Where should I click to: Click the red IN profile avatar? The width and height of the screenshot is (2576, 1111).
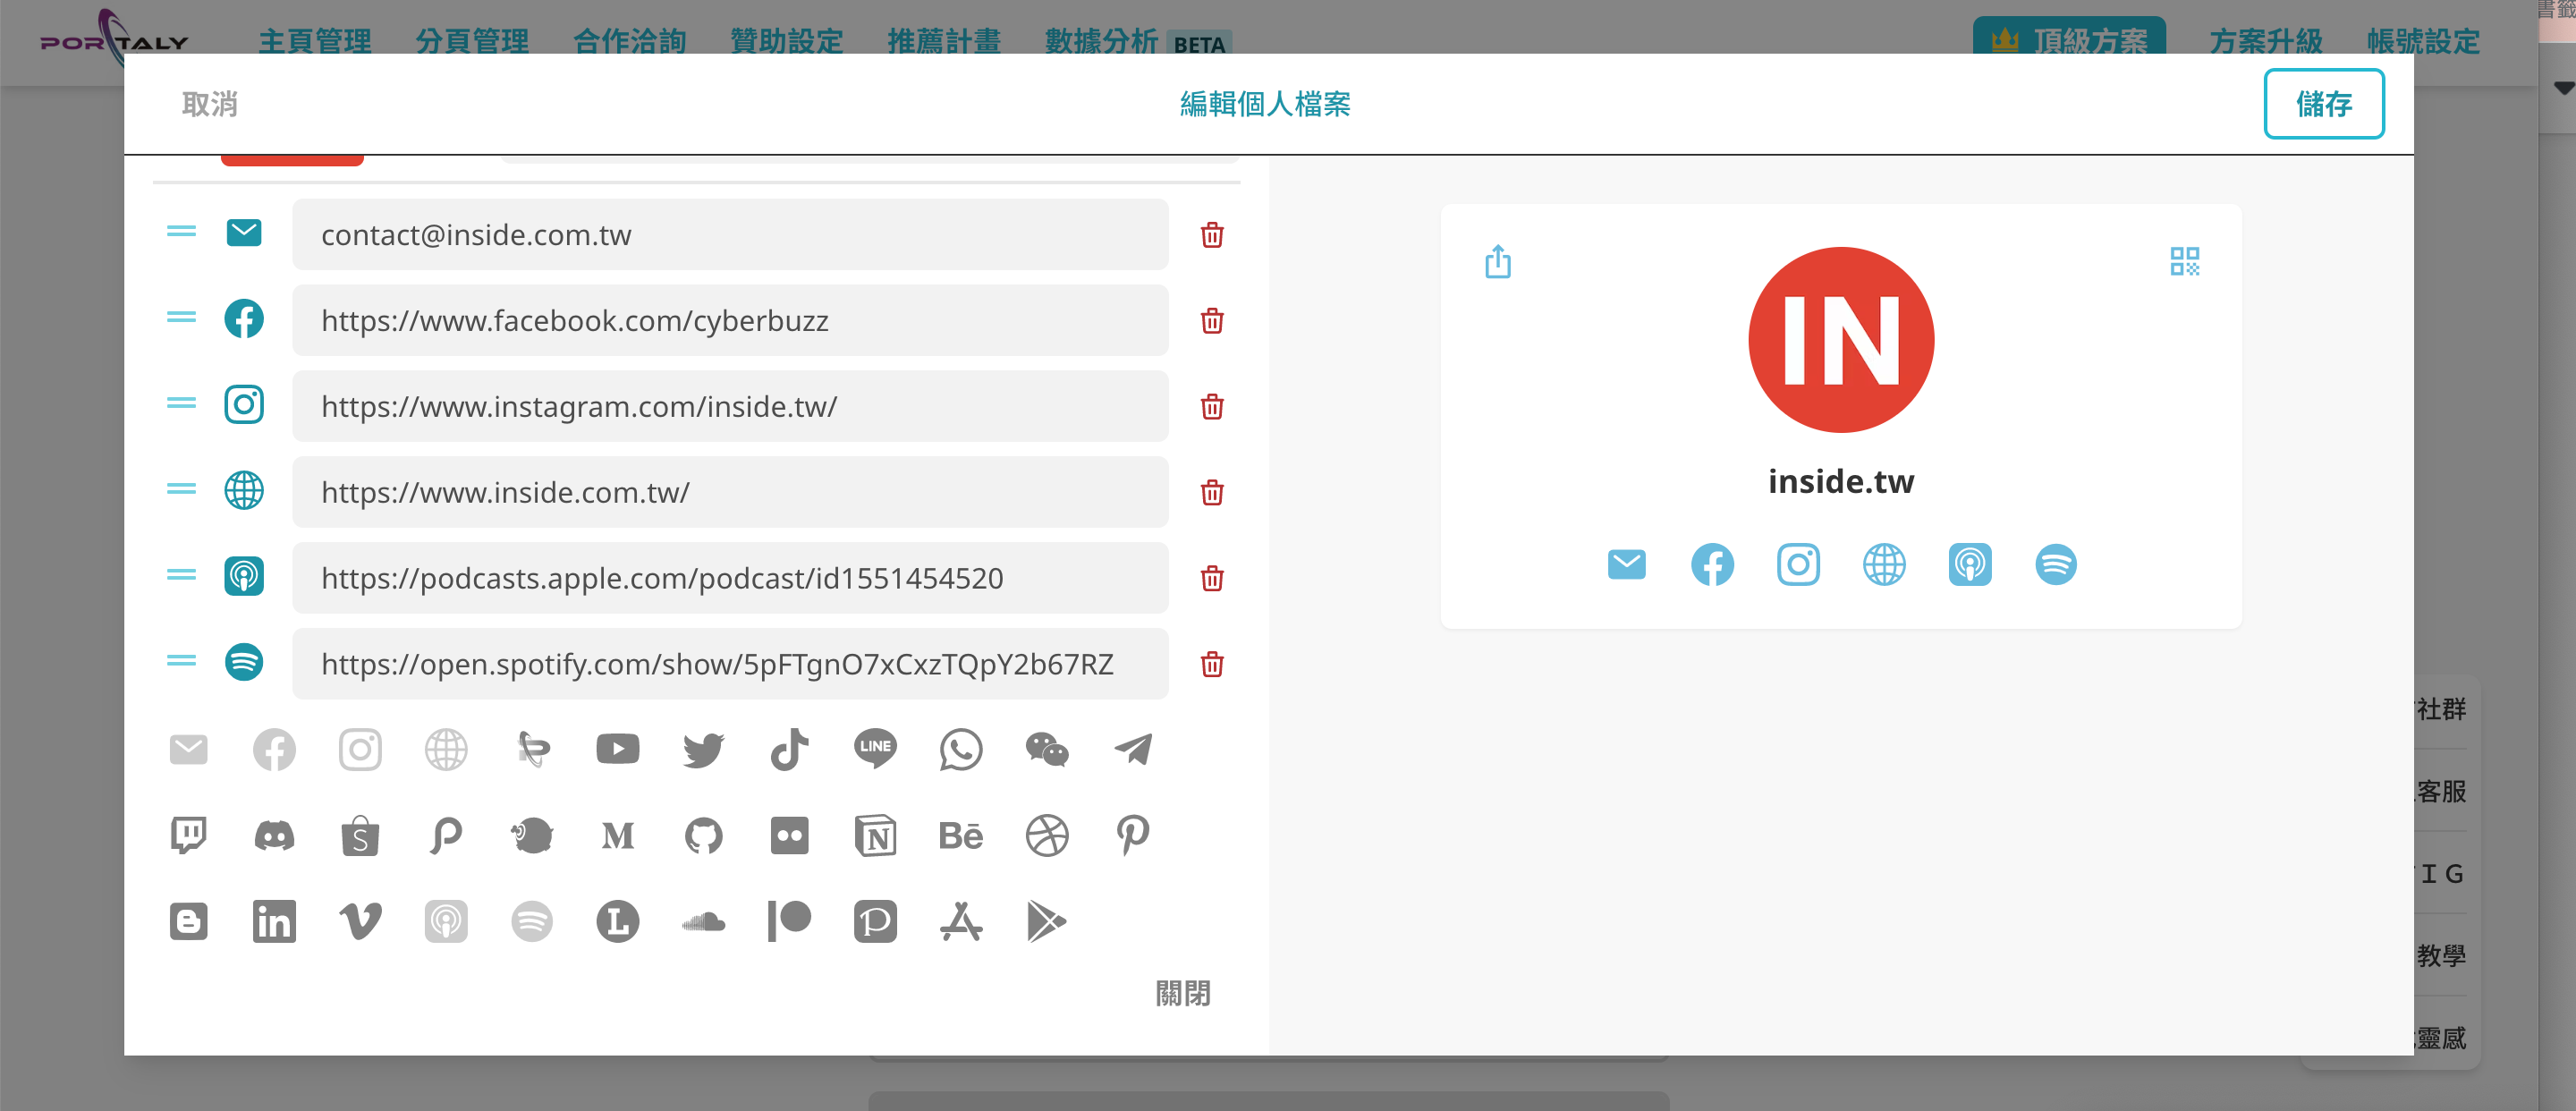click(1841, 340)
